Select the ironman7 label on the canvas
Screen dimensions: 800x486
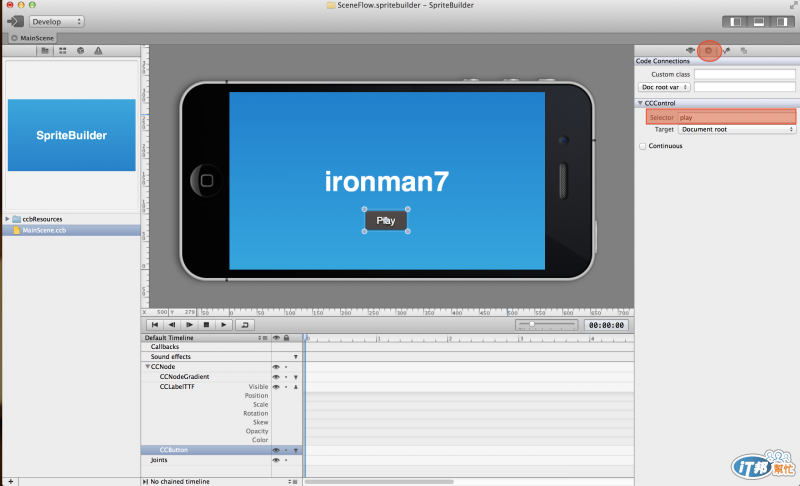coord(387,182)
